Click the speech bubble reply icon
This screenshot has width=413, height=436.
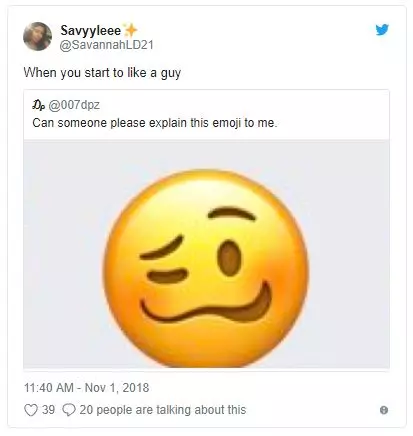(69, 410)
